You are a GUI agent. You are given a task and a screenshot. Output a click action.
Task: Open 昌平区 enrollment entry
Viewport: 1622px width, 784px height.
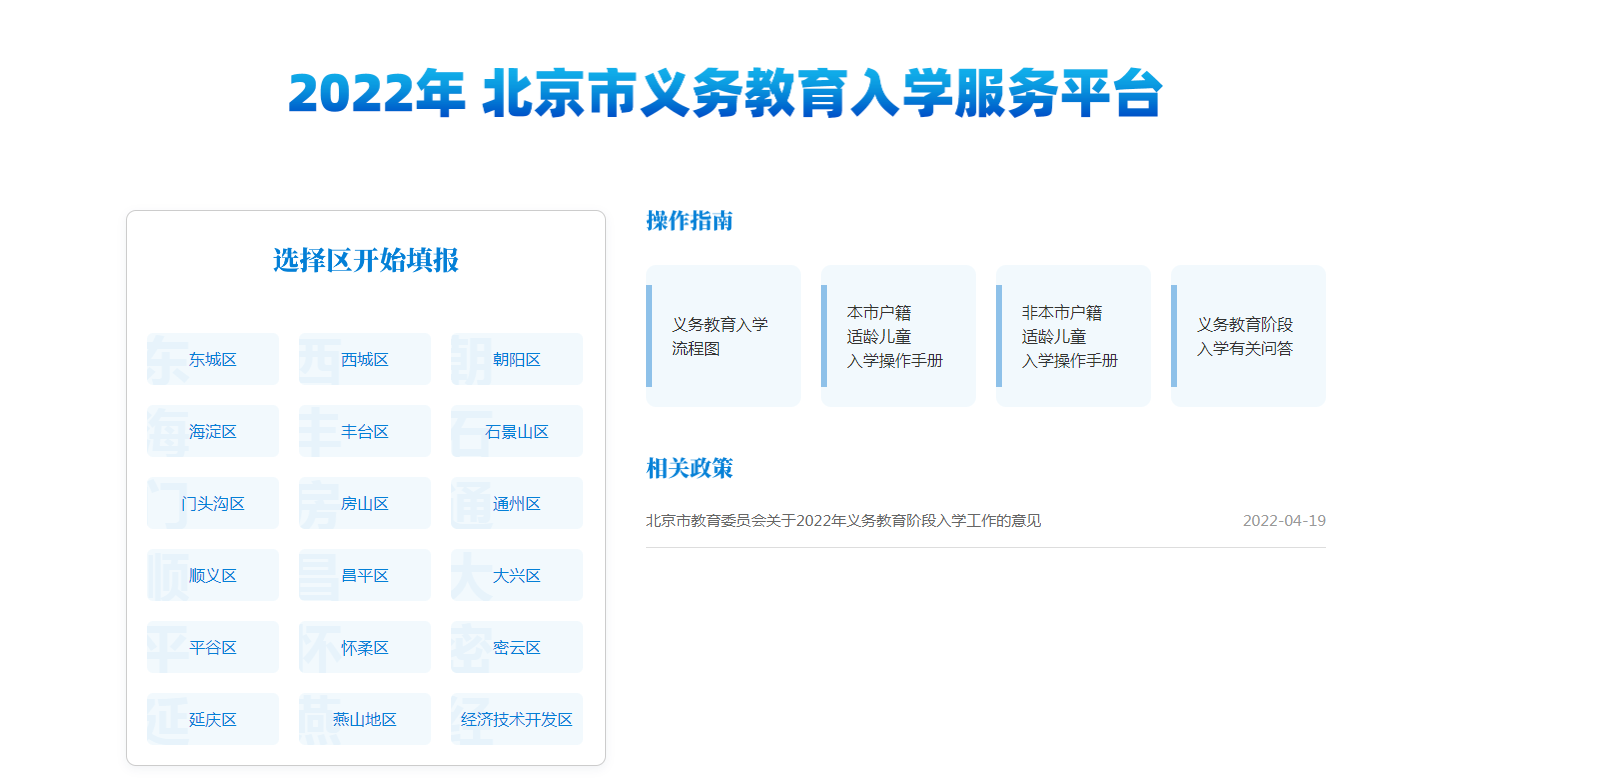point(365,575)
